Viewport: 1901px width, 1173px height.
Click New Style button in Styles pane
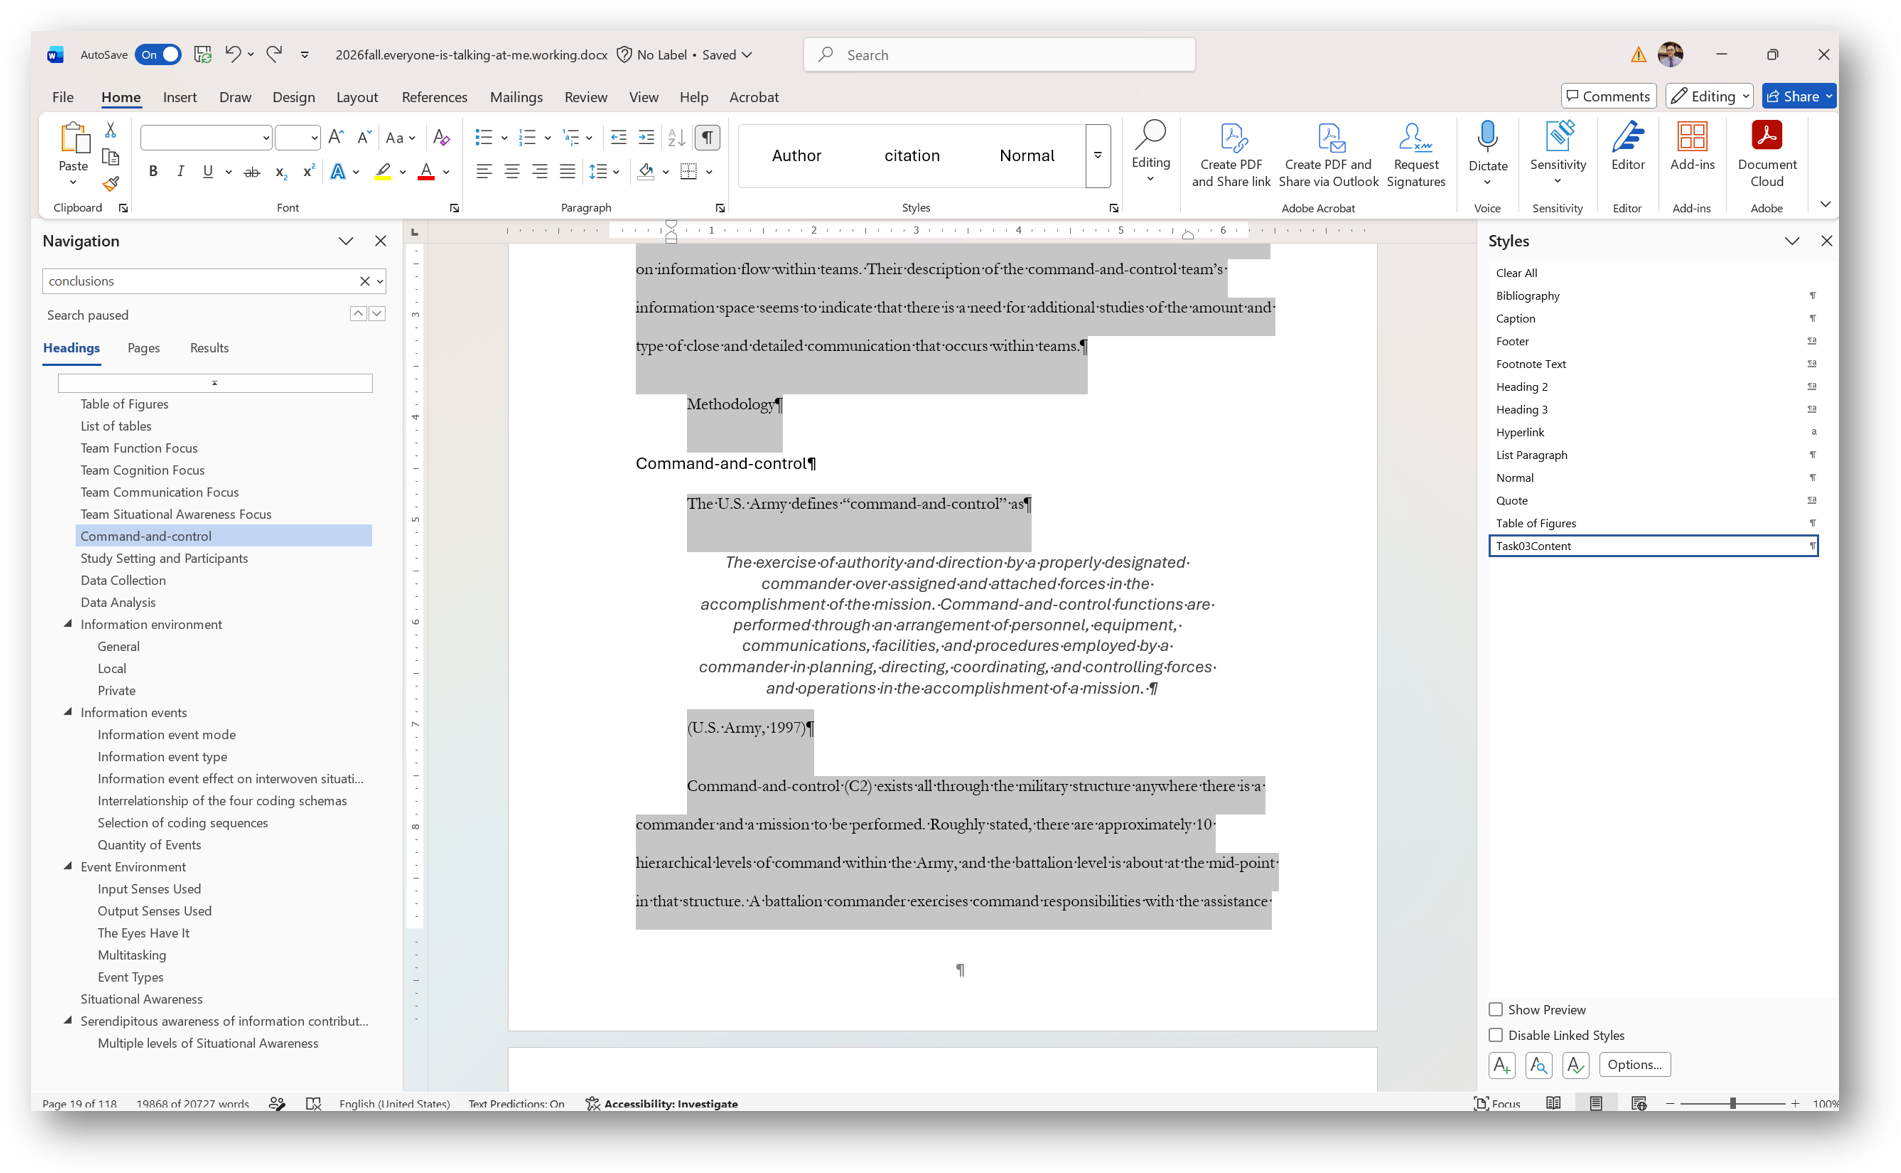1502,1066
